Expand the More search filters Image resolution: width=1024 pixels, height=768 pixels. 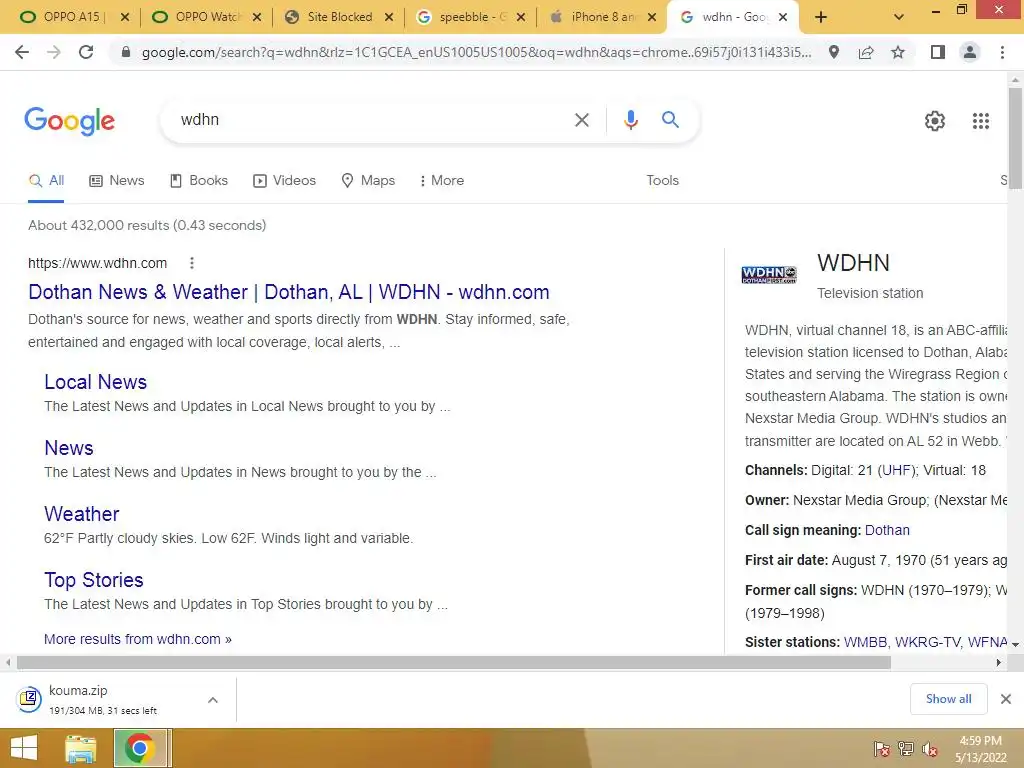[441, 181]
